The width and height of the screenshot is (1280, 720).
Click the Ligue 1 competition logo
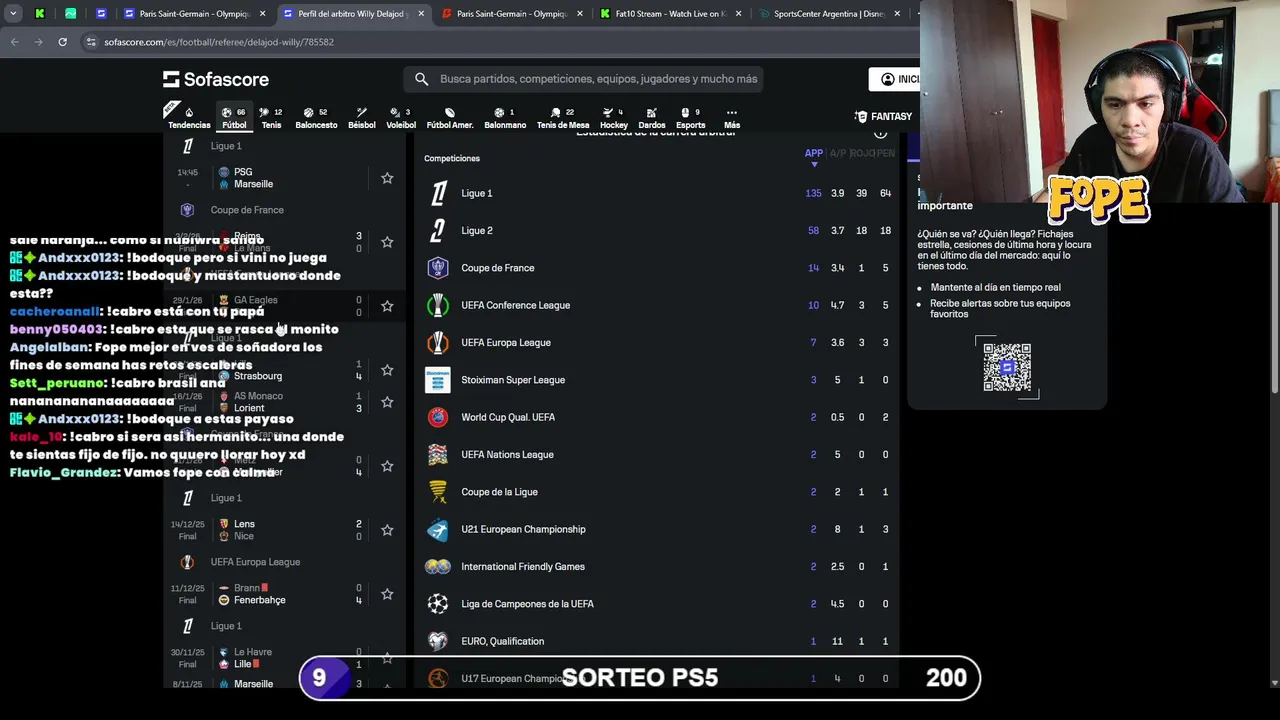[x=438, y=193]
